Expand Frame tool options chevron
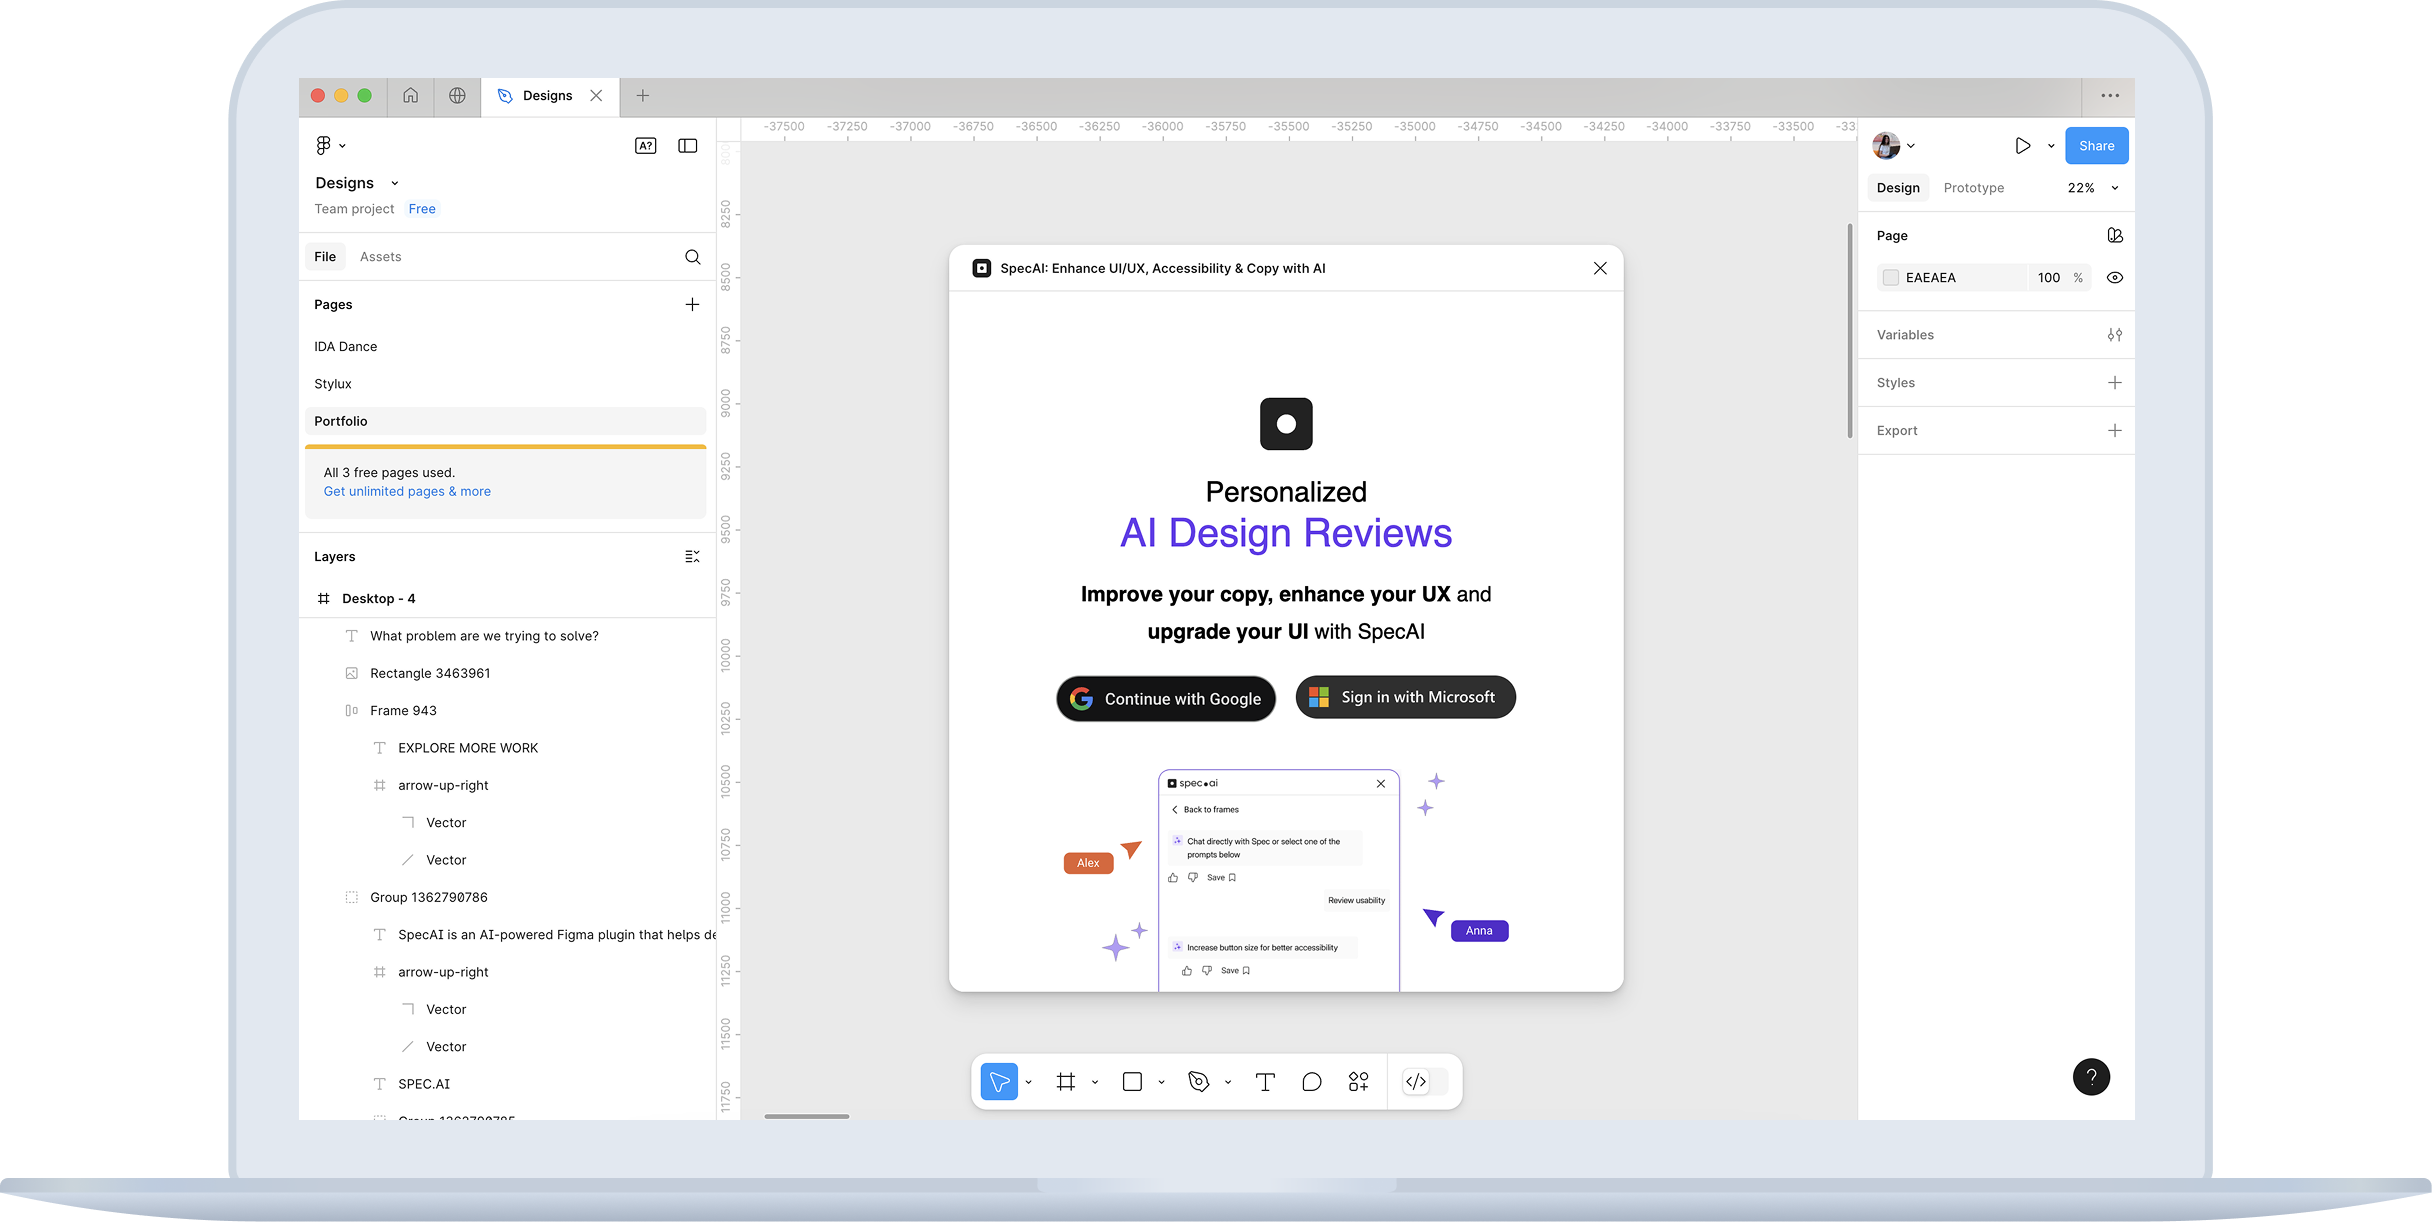2432x1222 pixels. coord(1095,1082)
